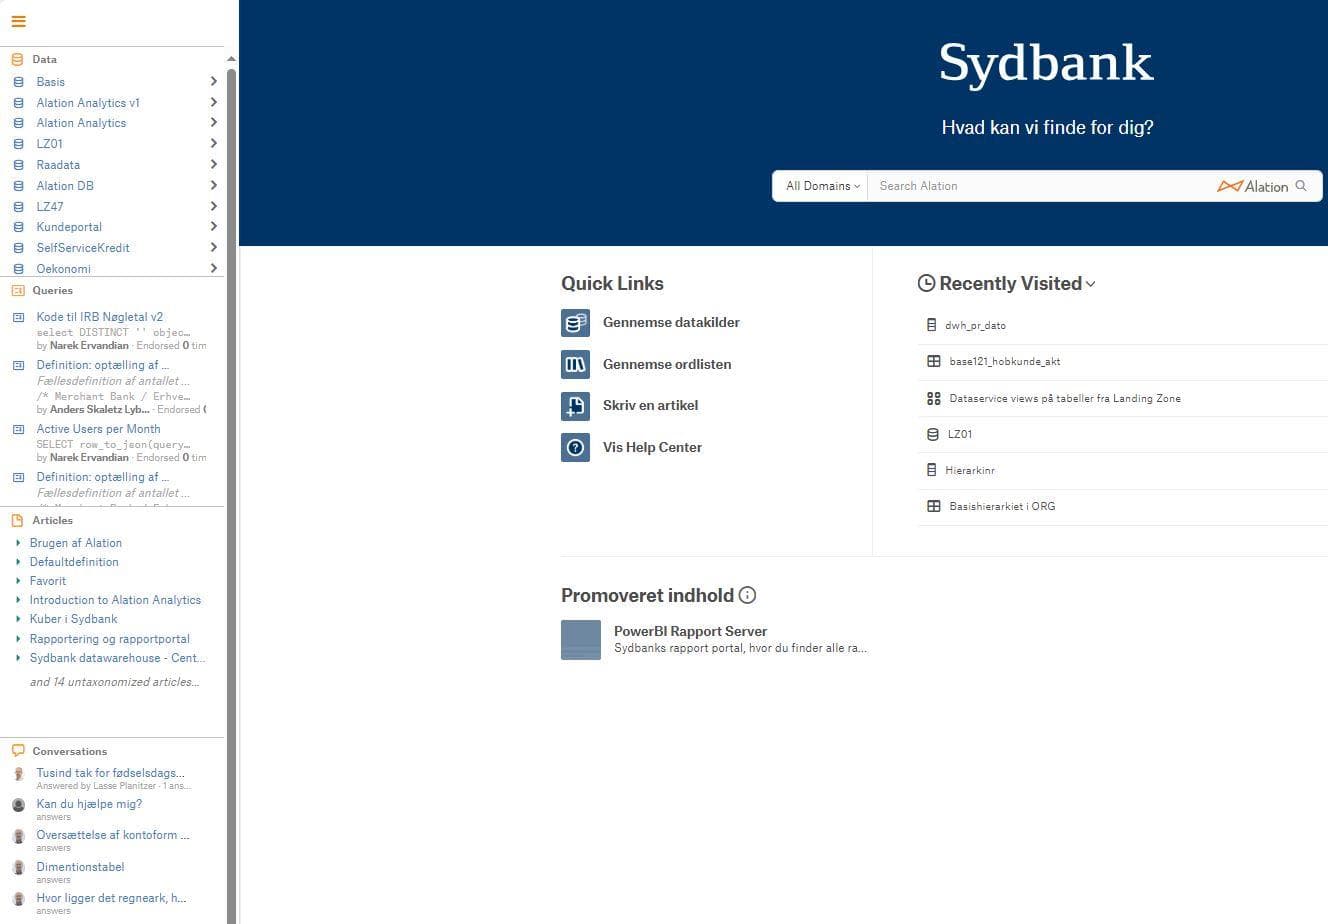Viewport: 1328px width, 924px height.
Task: Open the Oekonomi data source
Action: click(64, 269)
